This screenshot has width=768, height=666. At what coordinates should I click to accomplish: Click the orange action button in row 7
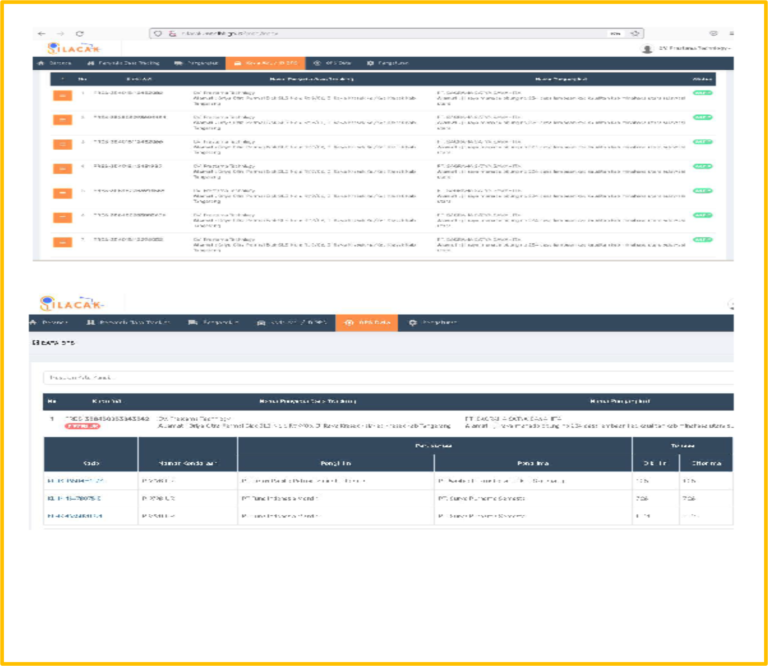tap(62, 241)
